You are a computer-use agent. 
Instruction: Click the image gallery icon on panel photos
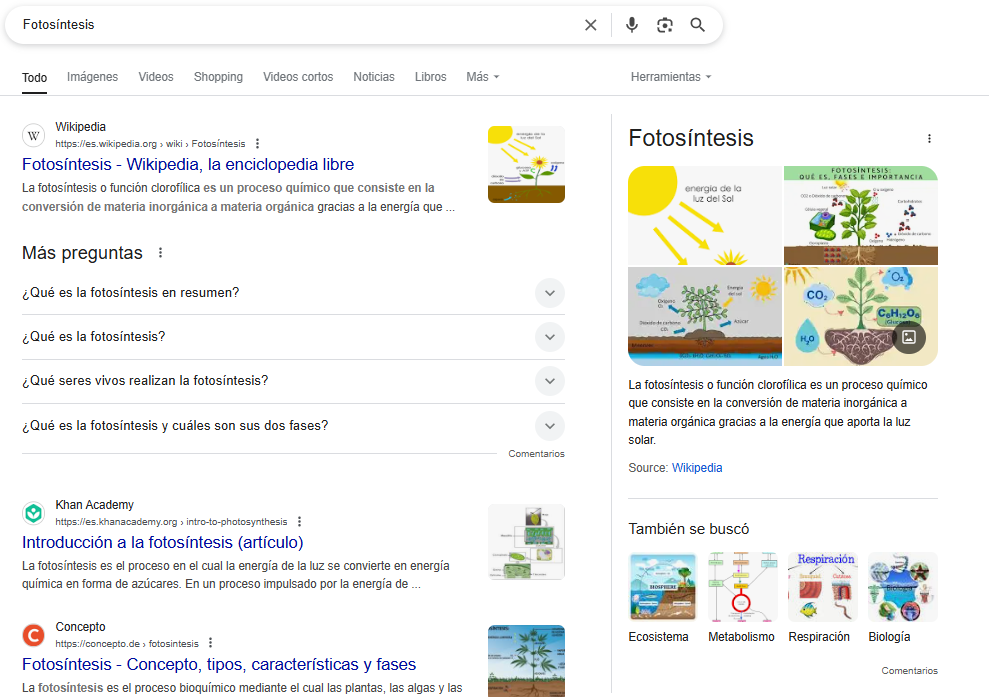coord(909,337)
